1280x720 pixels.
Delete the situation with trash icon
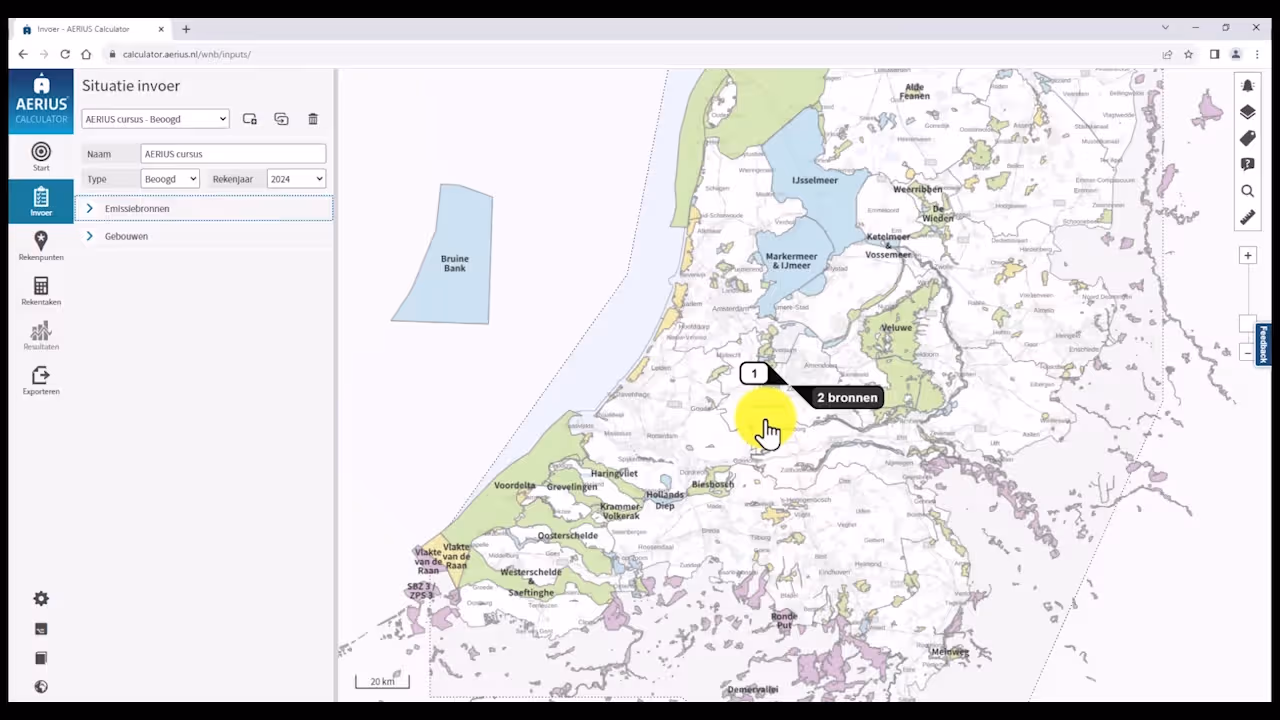pyautogui.click(x=313, y=119)
